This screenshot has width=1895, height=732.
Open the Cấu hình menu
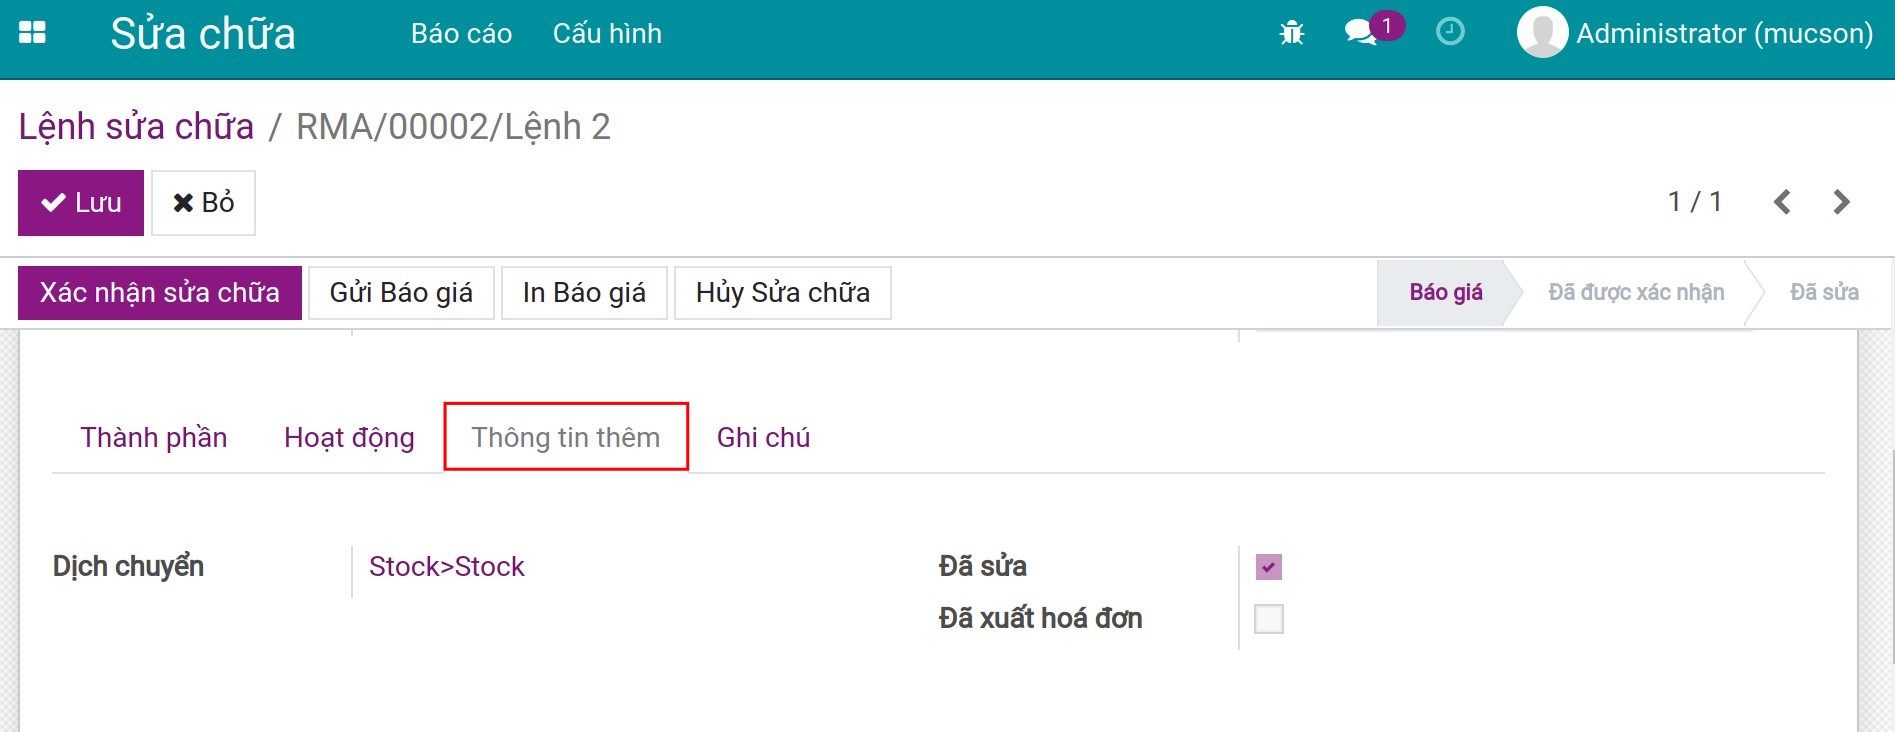[x=607, y=34]
